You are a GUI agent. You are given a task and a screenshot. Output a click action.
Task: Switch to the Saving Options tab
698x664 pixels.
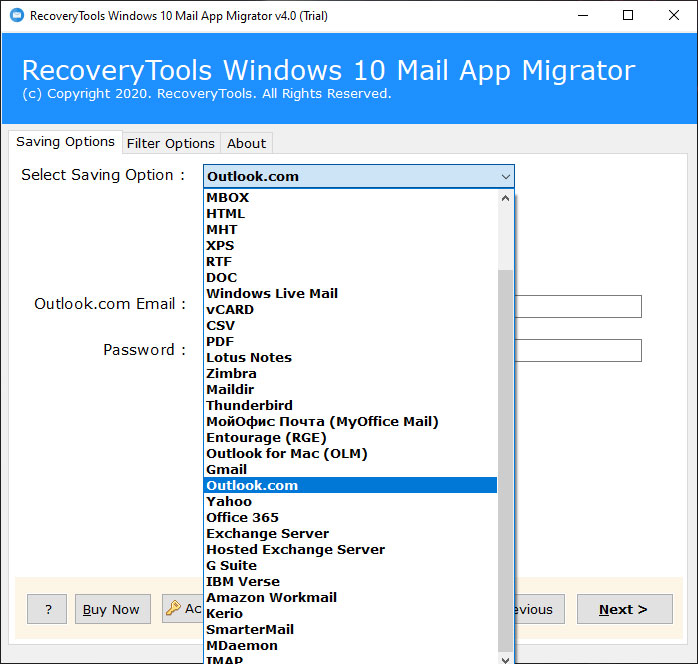pyautogui.click(x=65, y=142)
